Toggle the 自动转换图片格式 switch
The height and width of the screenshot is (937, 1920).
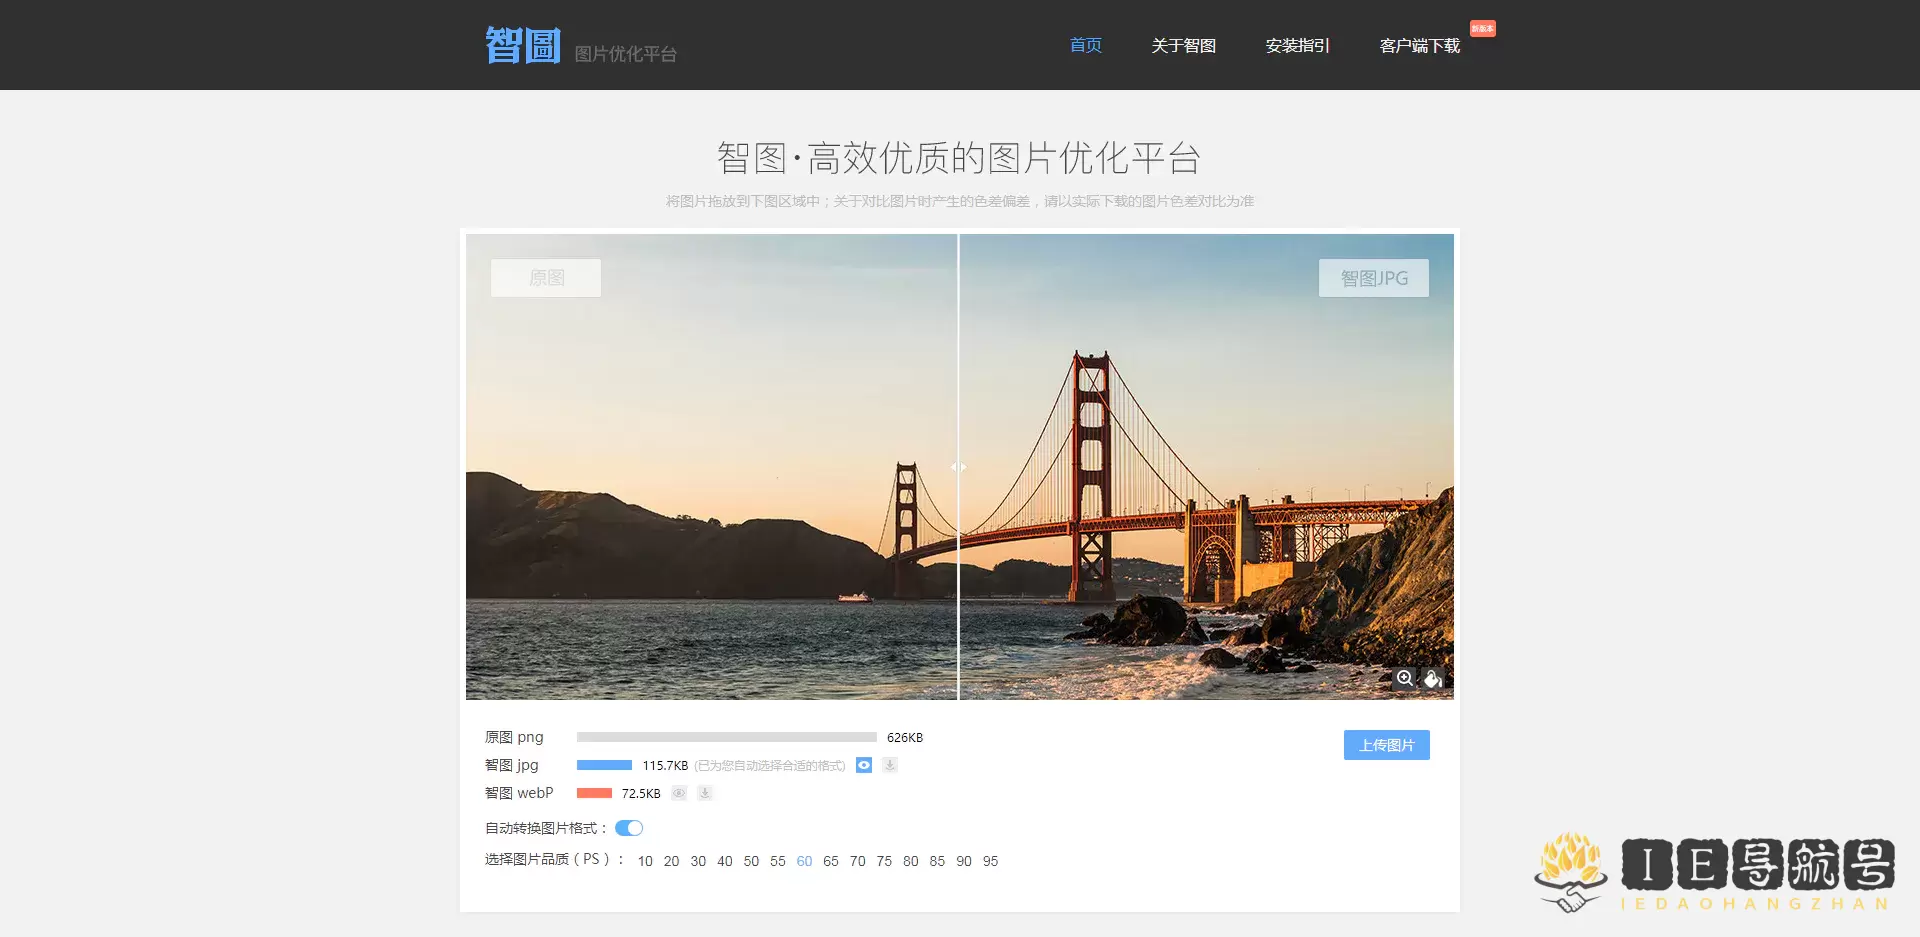pyautogui.click(x=629, y=828)
